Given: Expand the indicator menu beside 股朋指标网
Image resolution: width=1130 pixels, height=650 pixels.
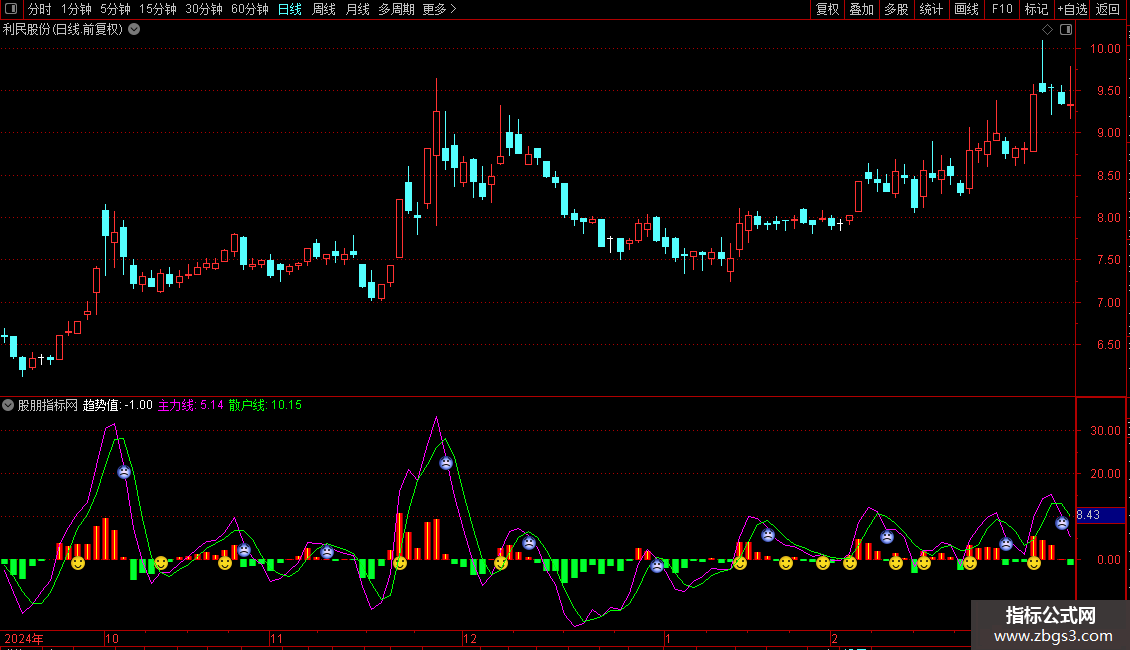Looking at the screenshot, I should pos(8,405).
